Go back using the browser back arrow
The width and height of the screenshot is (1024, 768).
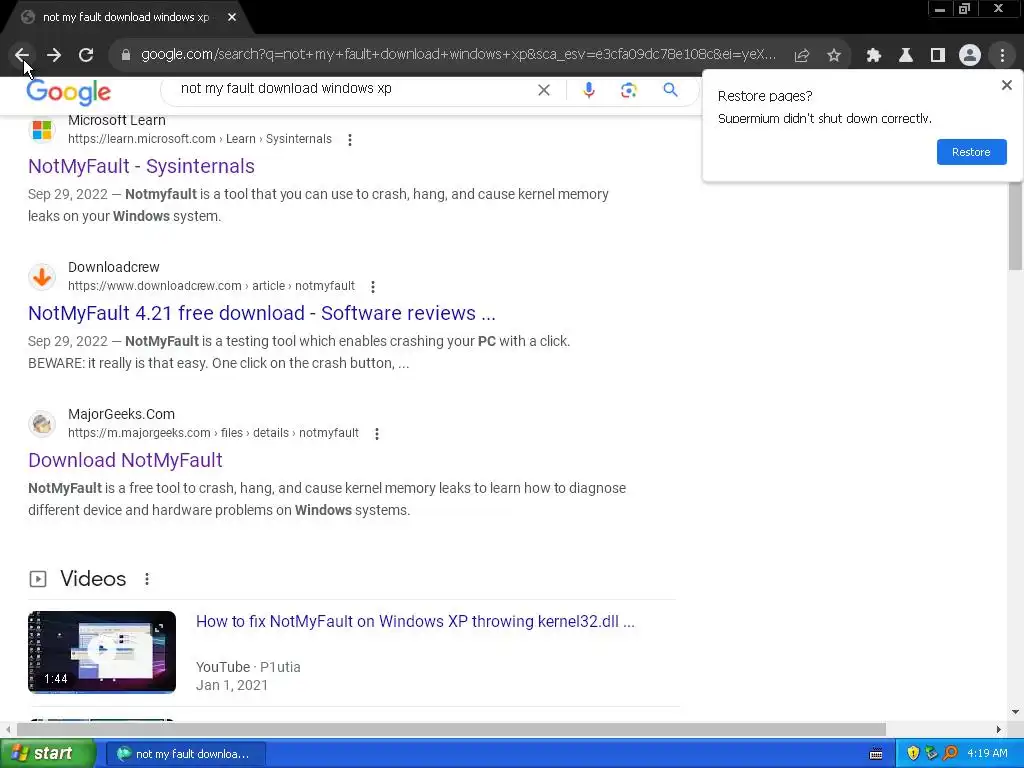[22, 55]
